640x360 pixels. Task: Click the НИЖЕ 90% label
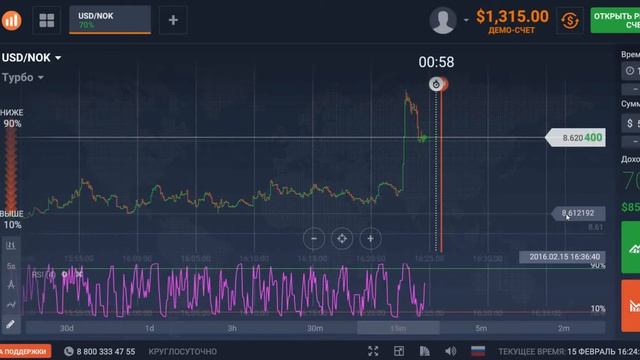12,118
